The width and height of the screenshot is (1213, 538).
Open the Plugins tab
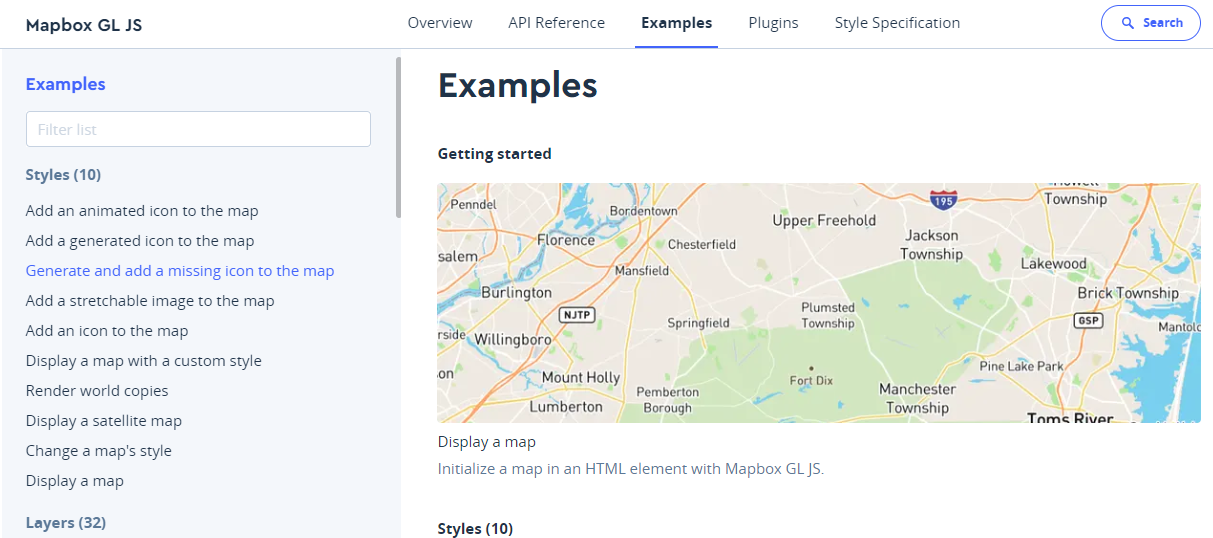[x=773, y=23]
